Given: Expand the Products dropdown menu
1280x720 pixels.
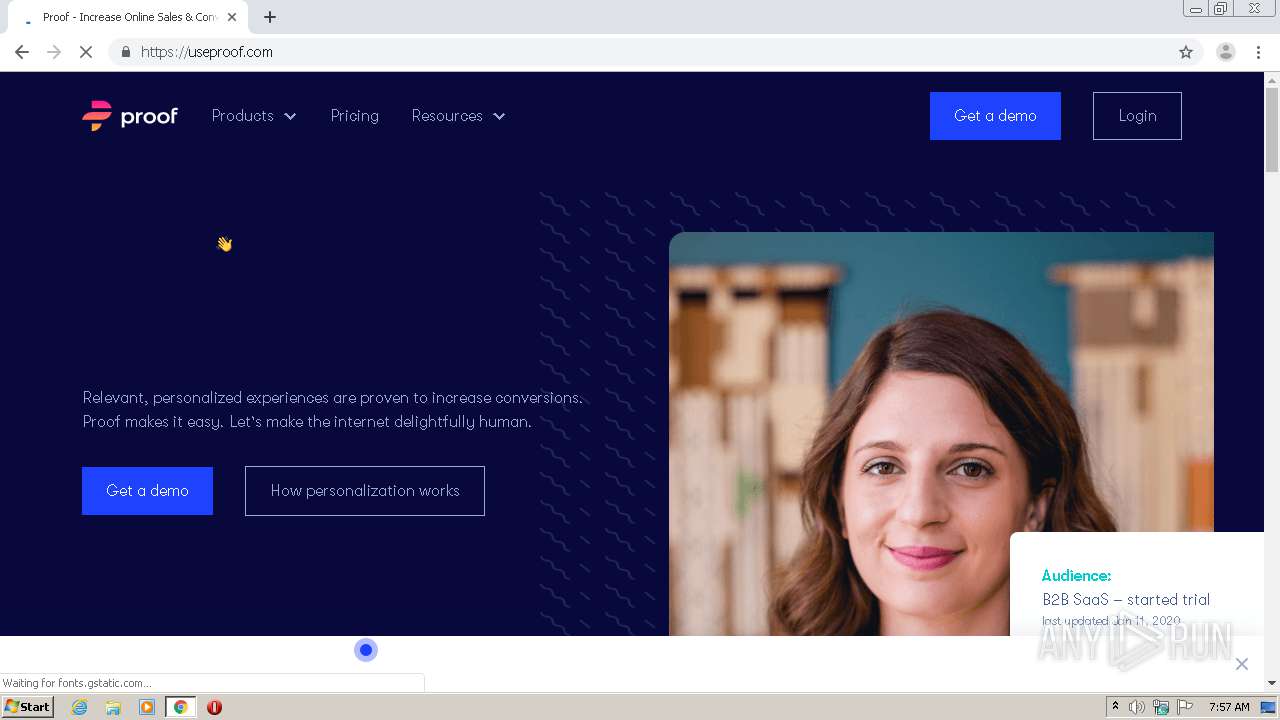Looking at the screenshot, I should tap(254, 116).
